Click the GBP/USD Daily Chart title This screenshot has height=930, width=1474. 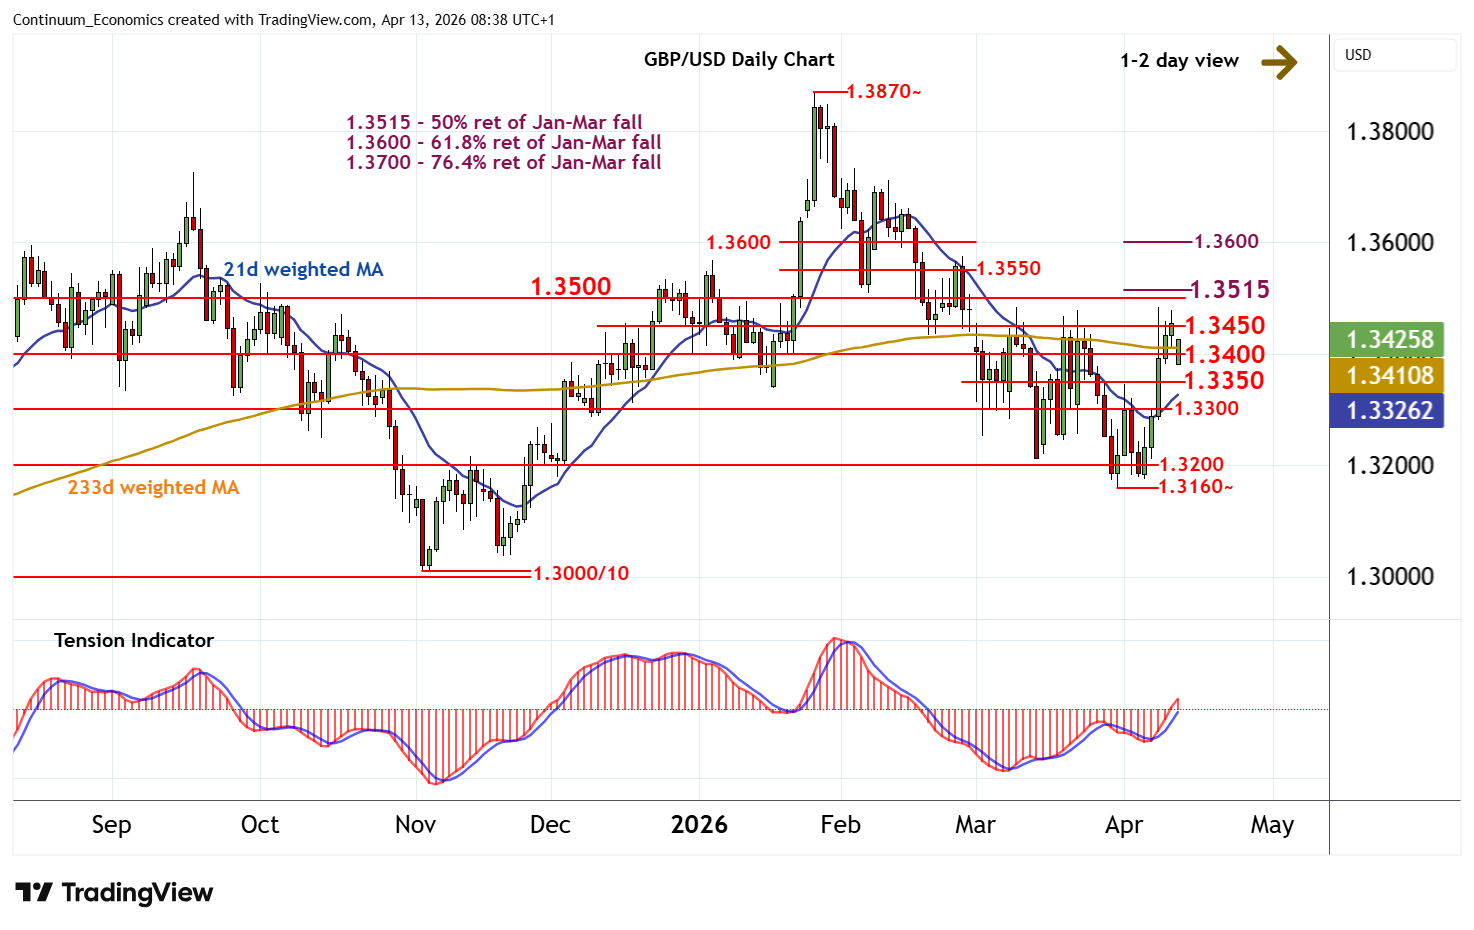click(x=738, y=60)
